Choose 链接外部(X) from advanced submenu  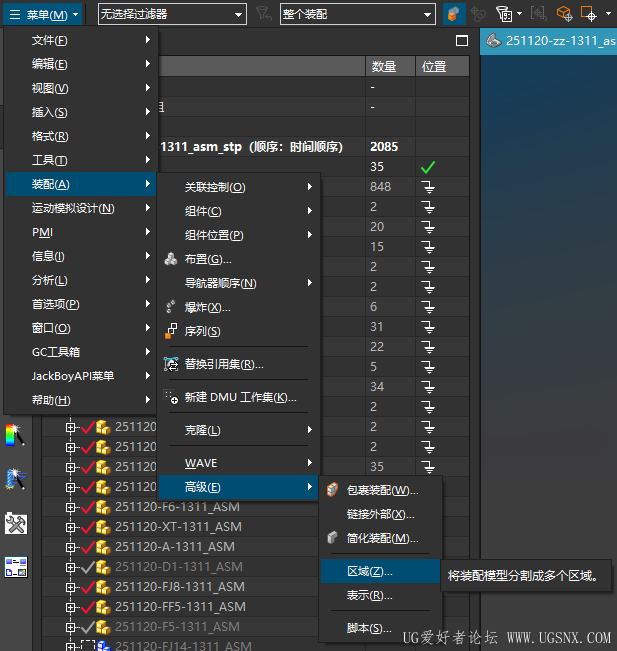click(380, 514)
